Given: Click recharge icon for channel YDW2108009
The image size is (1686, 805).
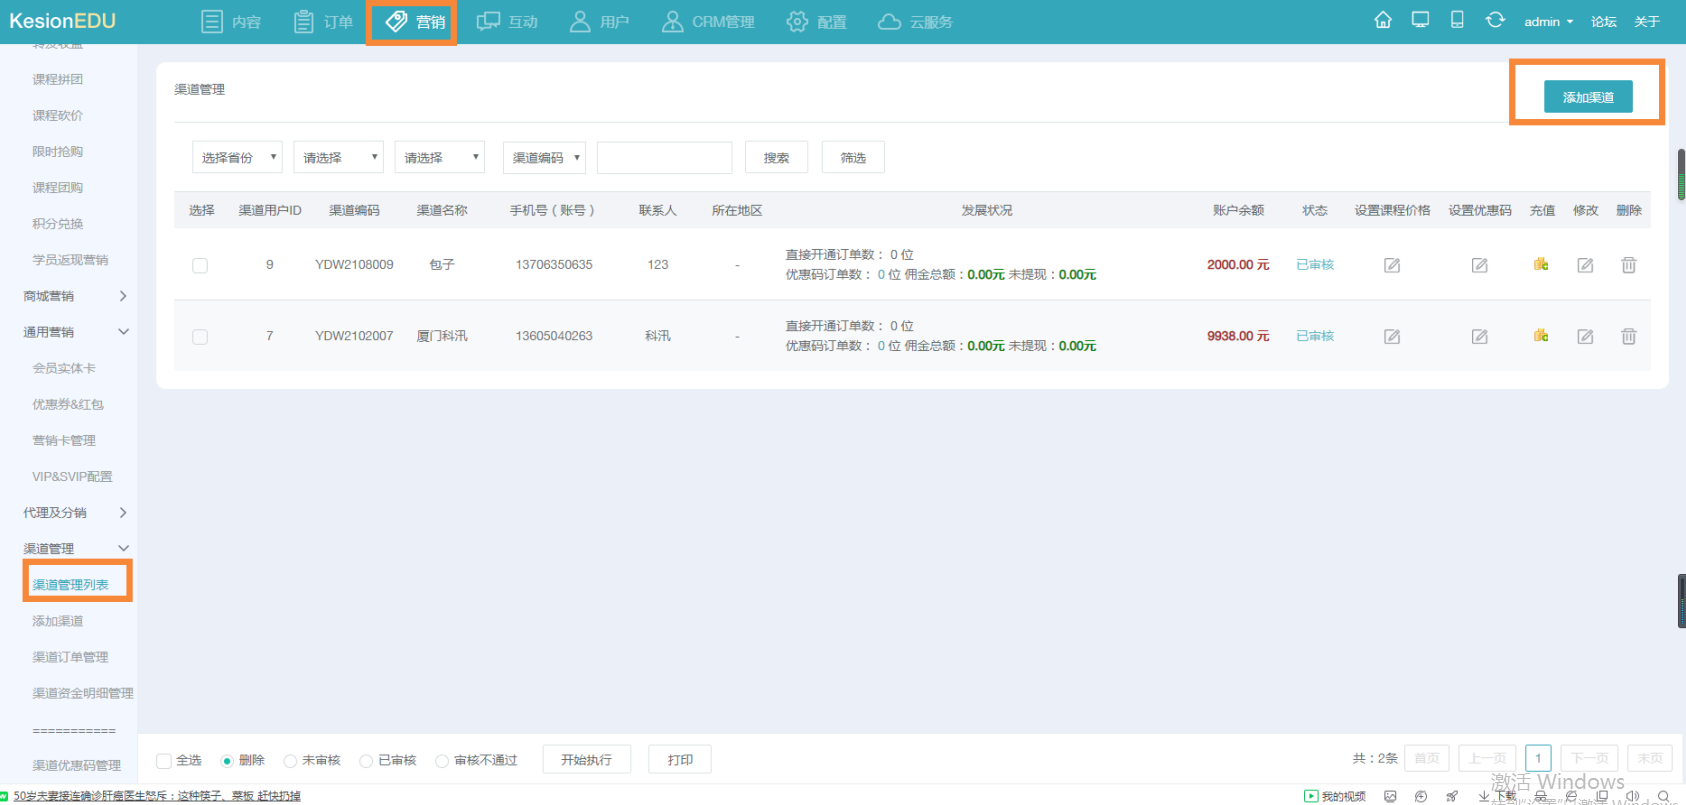Looking at the screenshot, I should coord(1541,265).
